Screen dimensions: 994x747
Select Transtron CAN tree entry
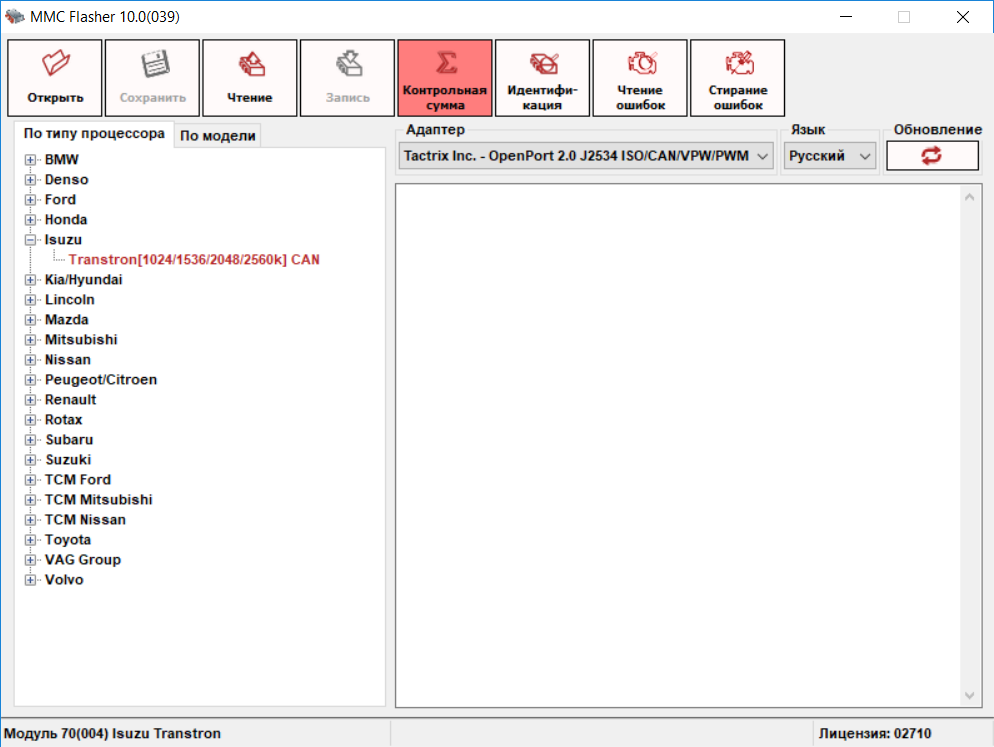(194, 260)
